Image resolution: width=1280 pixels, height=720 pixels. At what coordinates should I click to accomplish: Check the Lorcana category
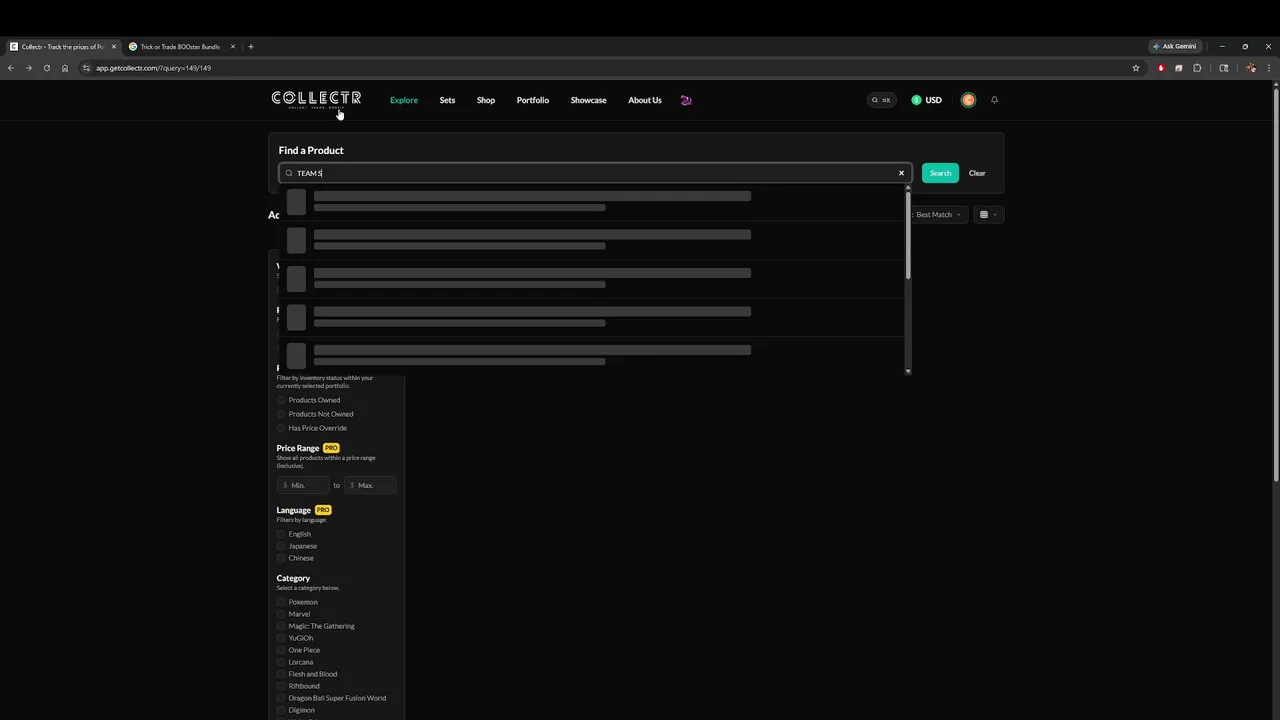pos(282,662)
